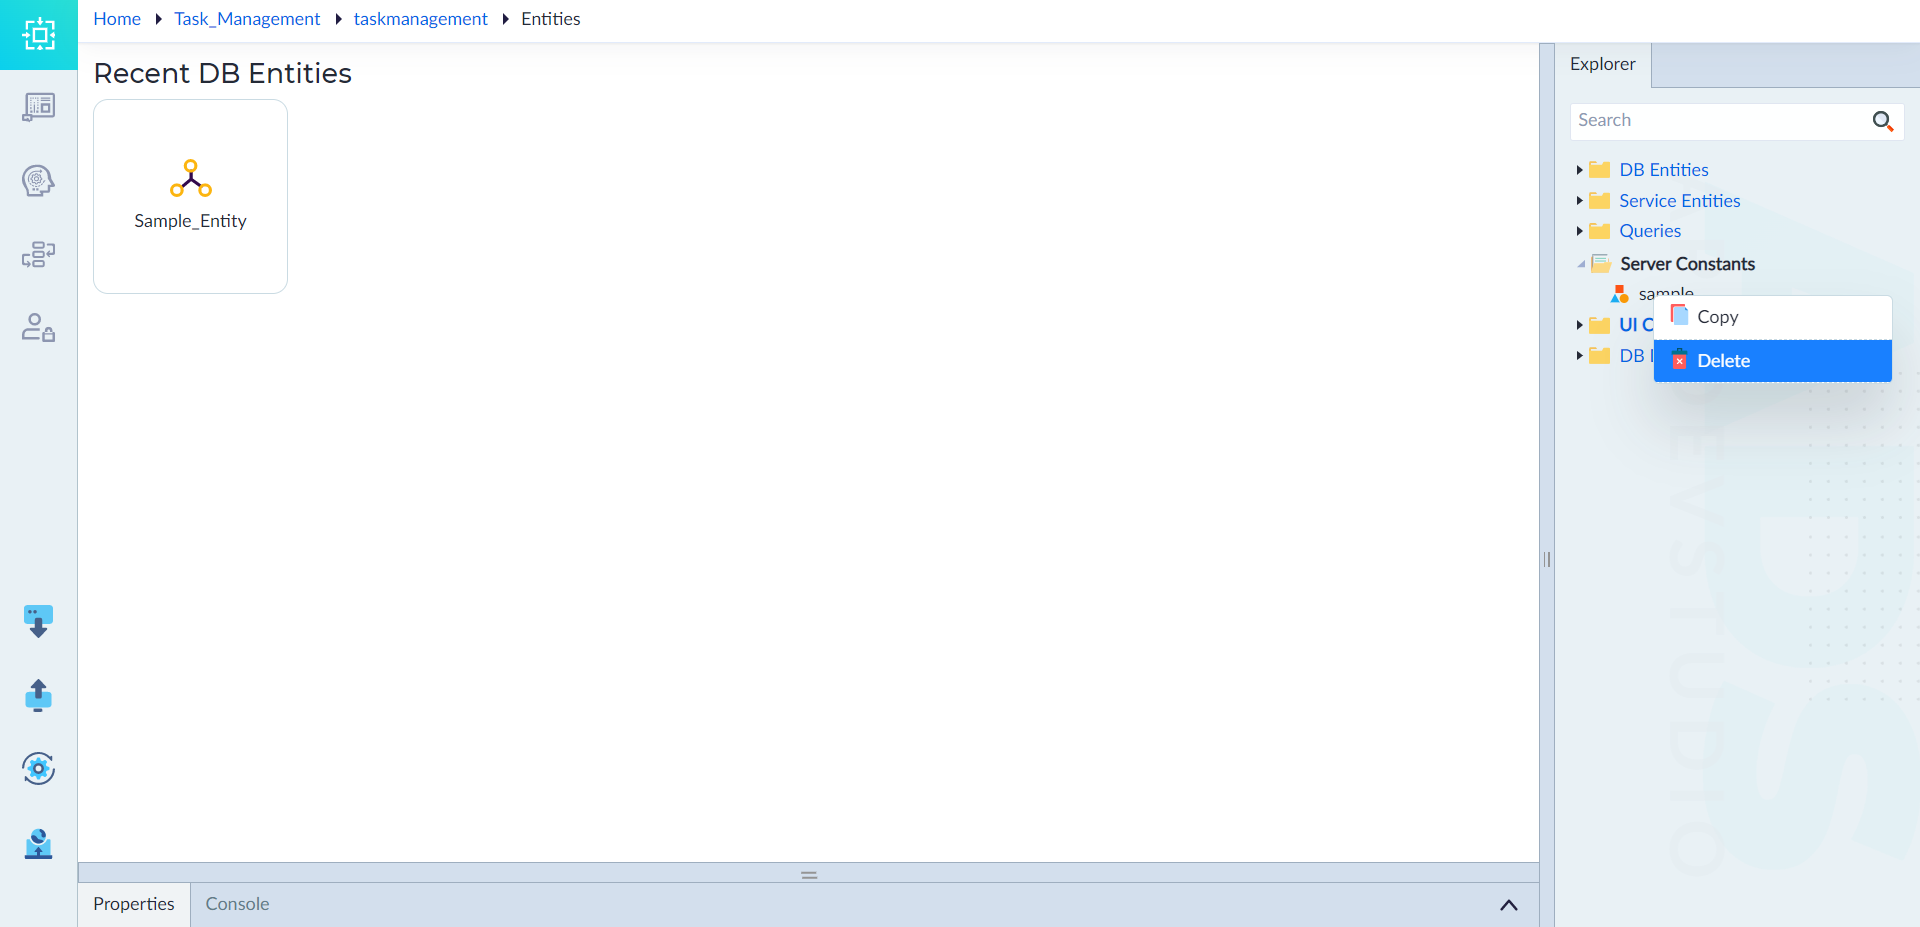This screenshot has width=1920, height=927.
Task: Click the Server Constants folder icon
Action: [1601, 263]
